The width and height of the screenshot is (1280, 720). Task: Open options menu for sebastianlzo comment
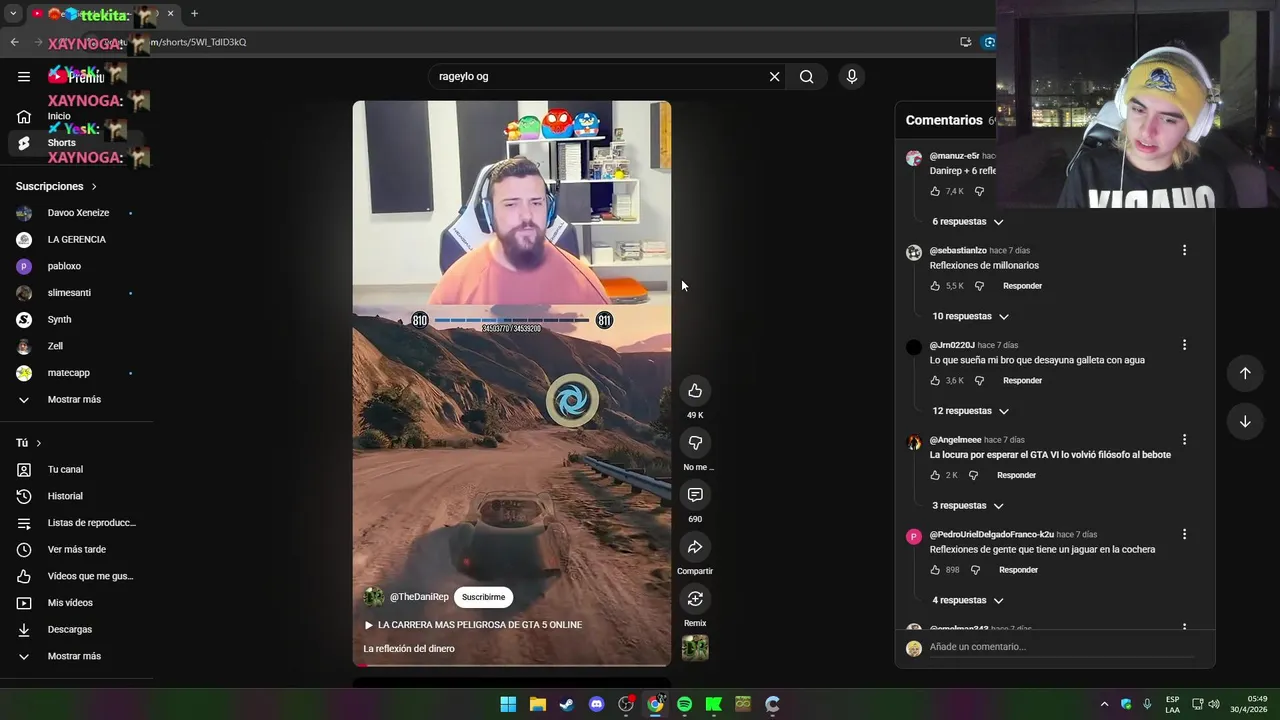point(1184,250)
